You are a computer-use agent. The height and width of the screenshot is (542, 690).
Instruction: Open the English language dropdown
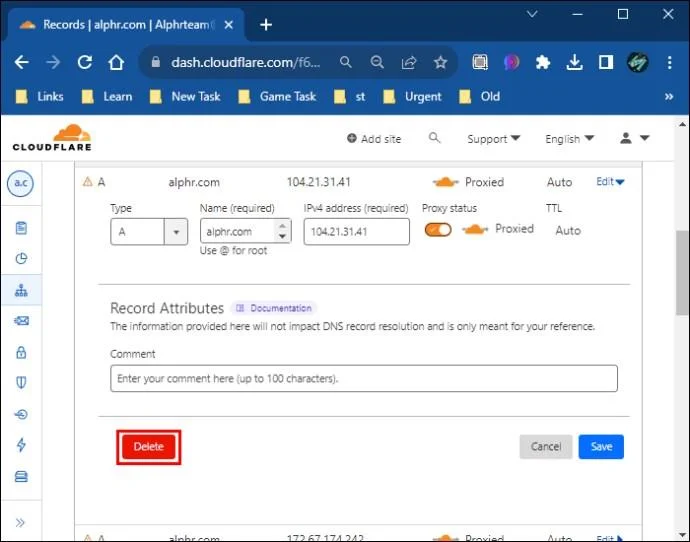[x=569, y=139]
